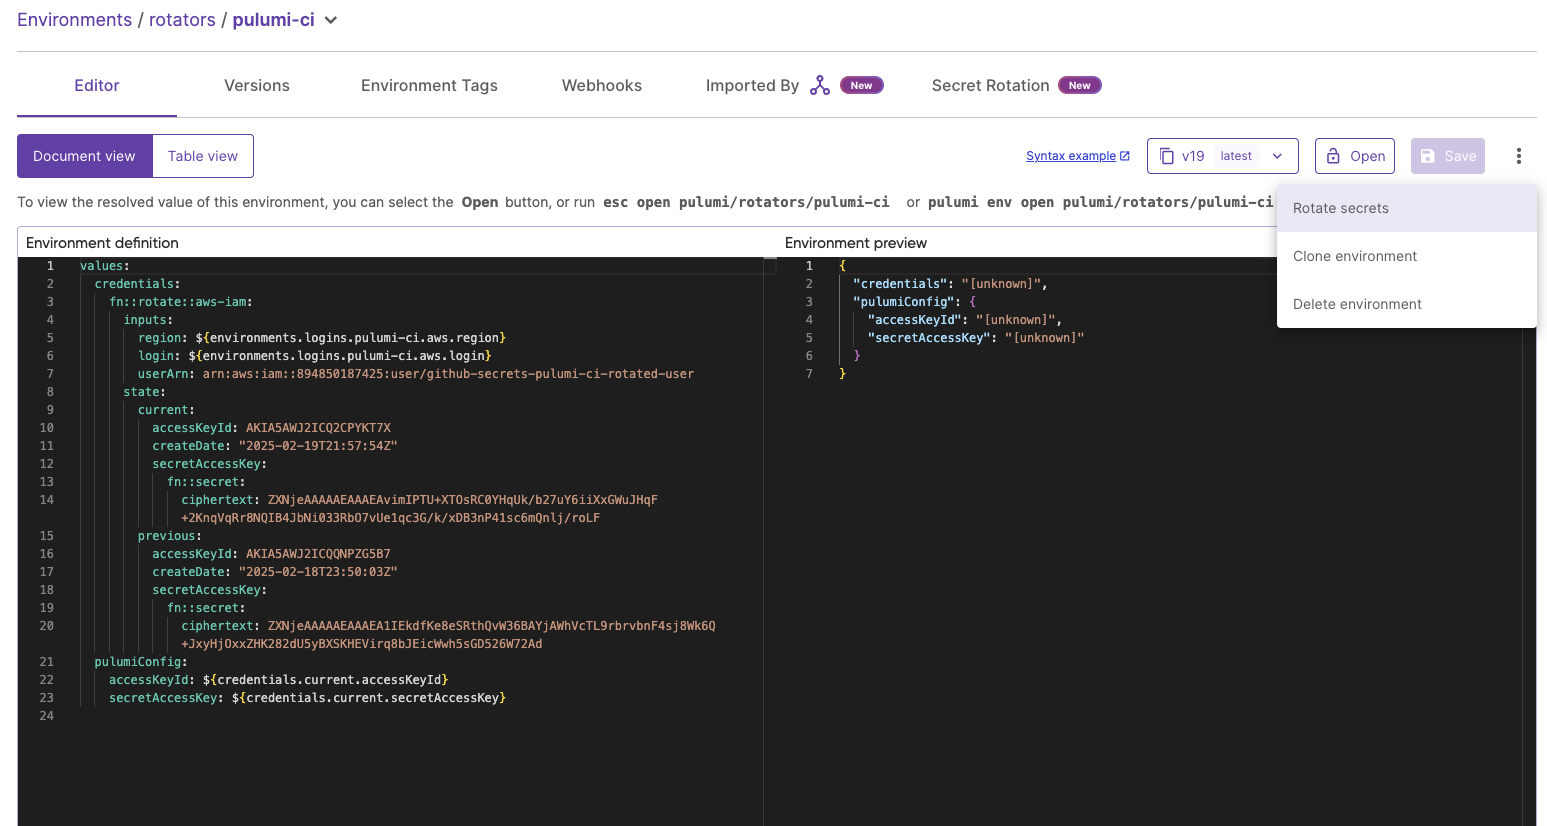The width and height of the screenshot is (1547, 826).
Task: Click the rotators breadcrumb link
Action: tap(182, 20)
